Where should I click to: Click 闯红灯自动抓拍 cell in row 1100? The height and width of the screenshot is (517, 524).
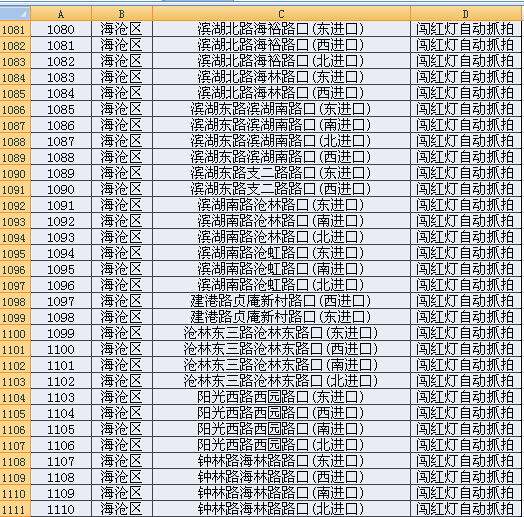466,333
